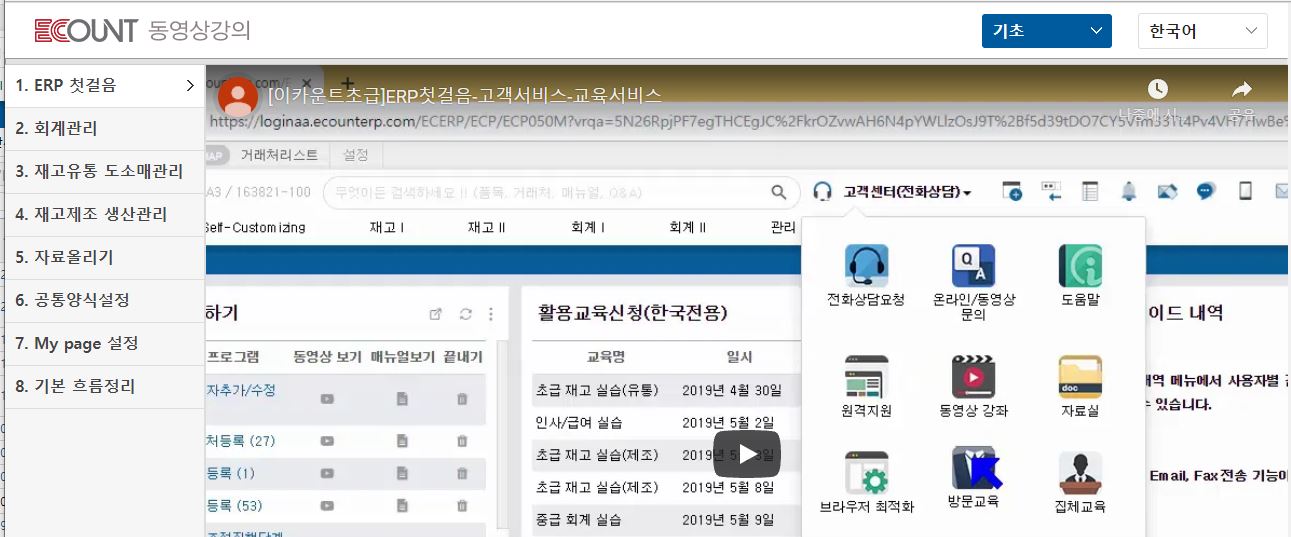Click the panel three-dot more icon

[x=491, y=314]
